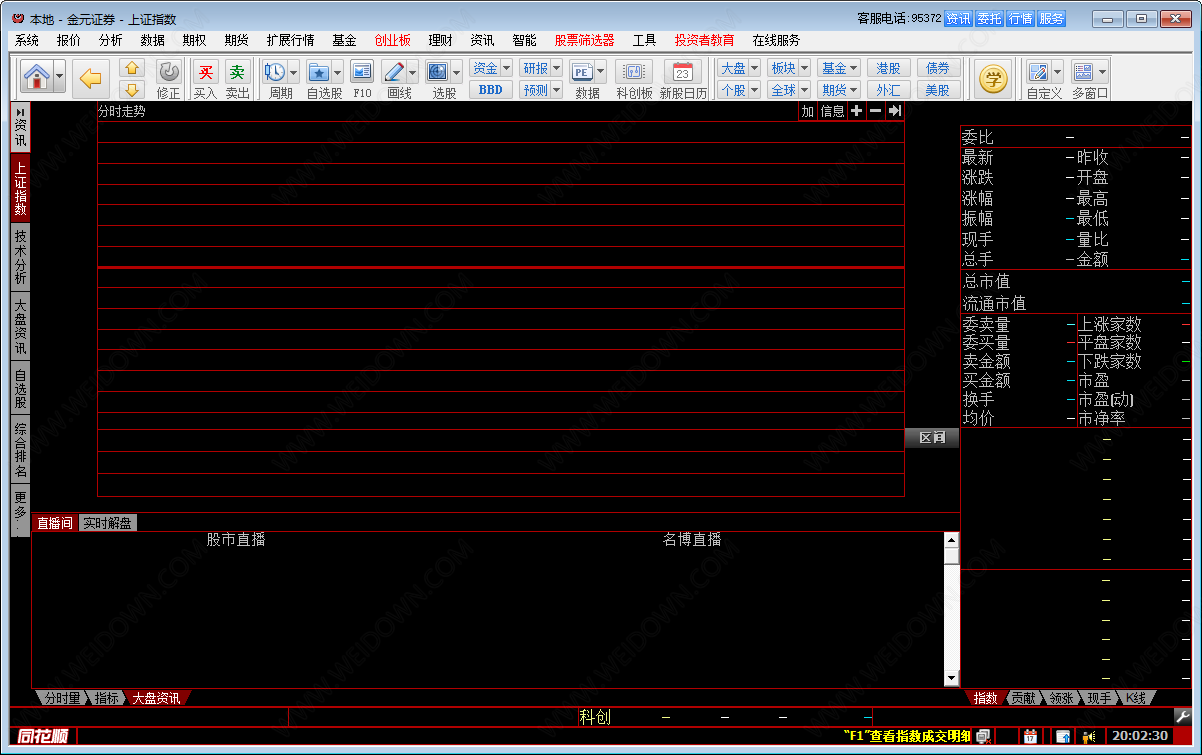This screenshot has height=755, width=1202.
Task: Open the F10 company info icon
Action: click(362, 72)
